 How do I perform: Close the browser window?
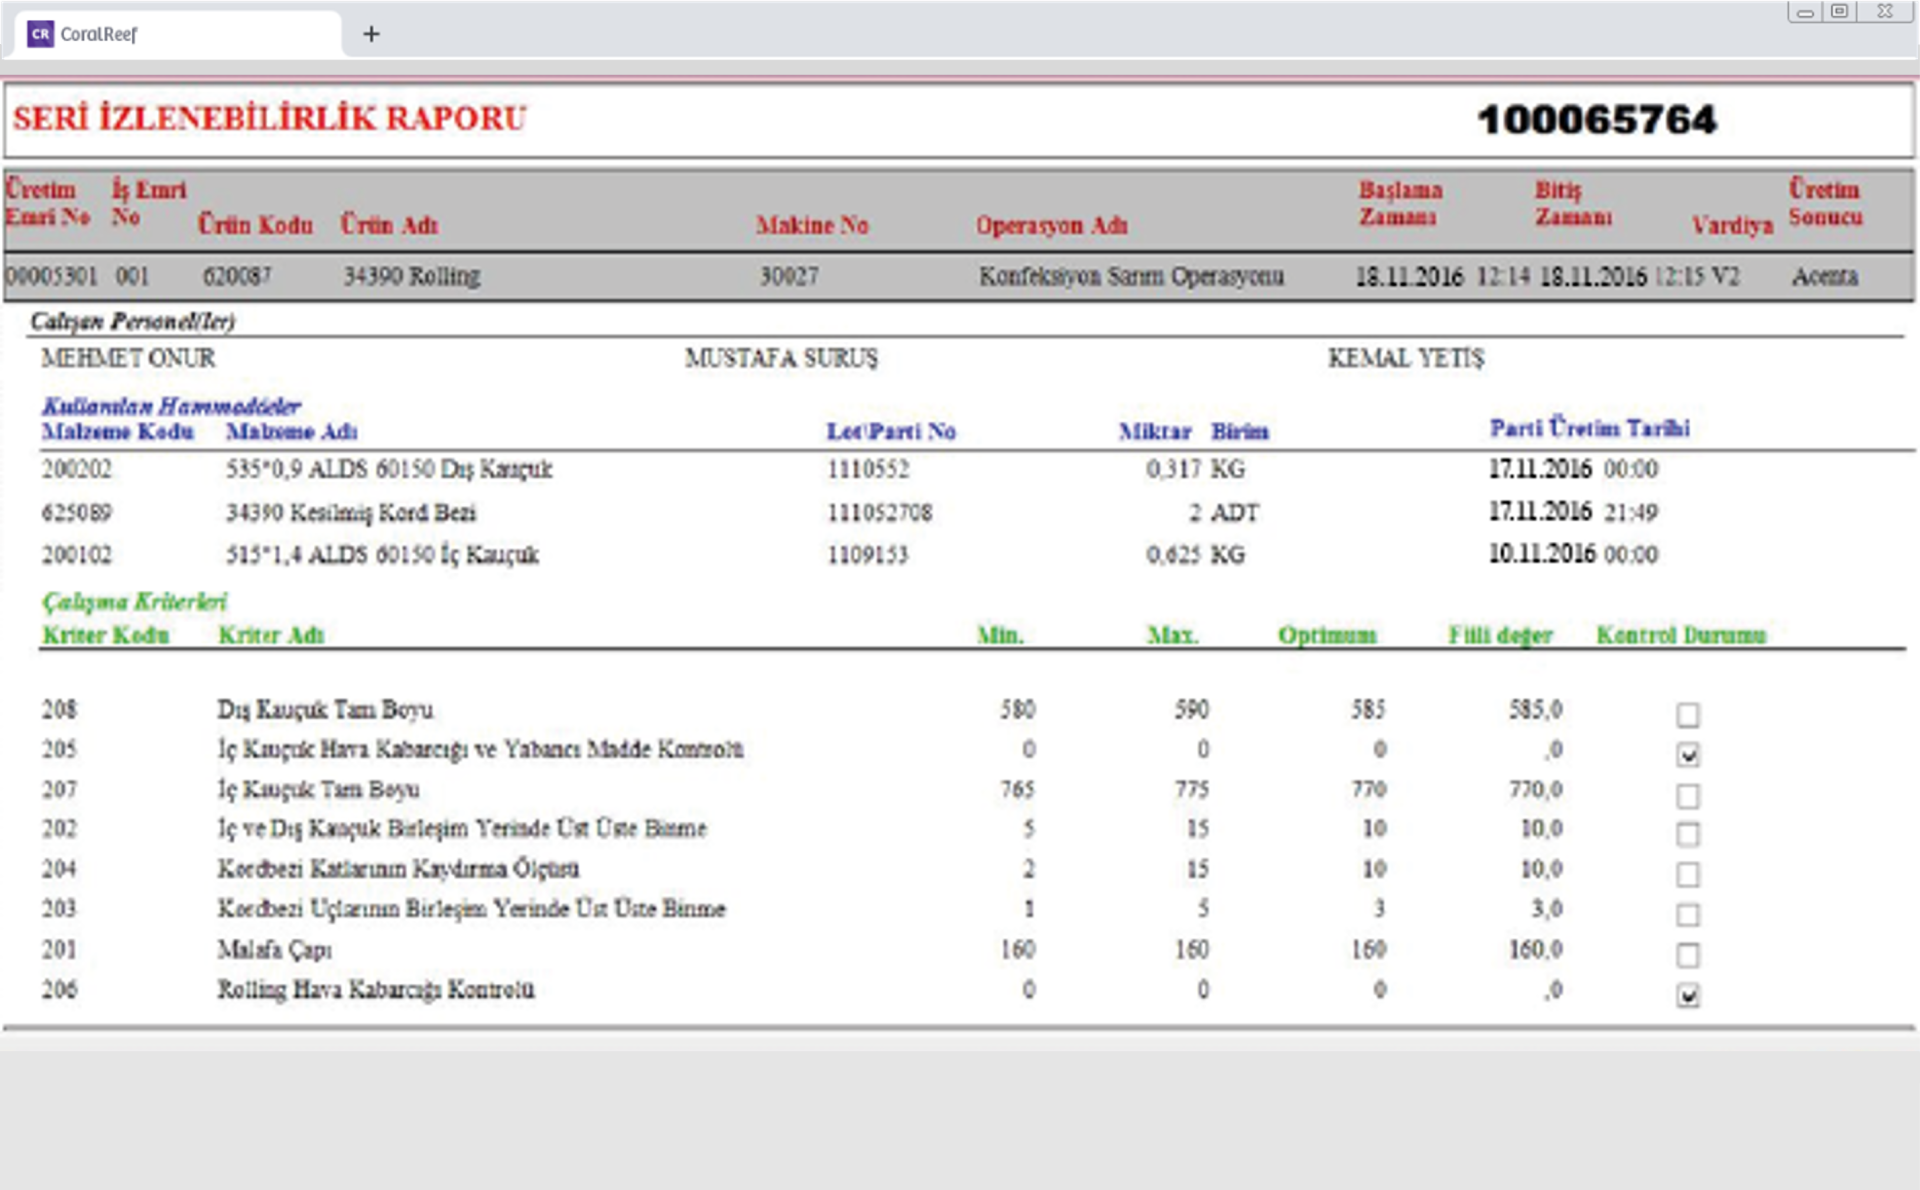coord(1884,12)
